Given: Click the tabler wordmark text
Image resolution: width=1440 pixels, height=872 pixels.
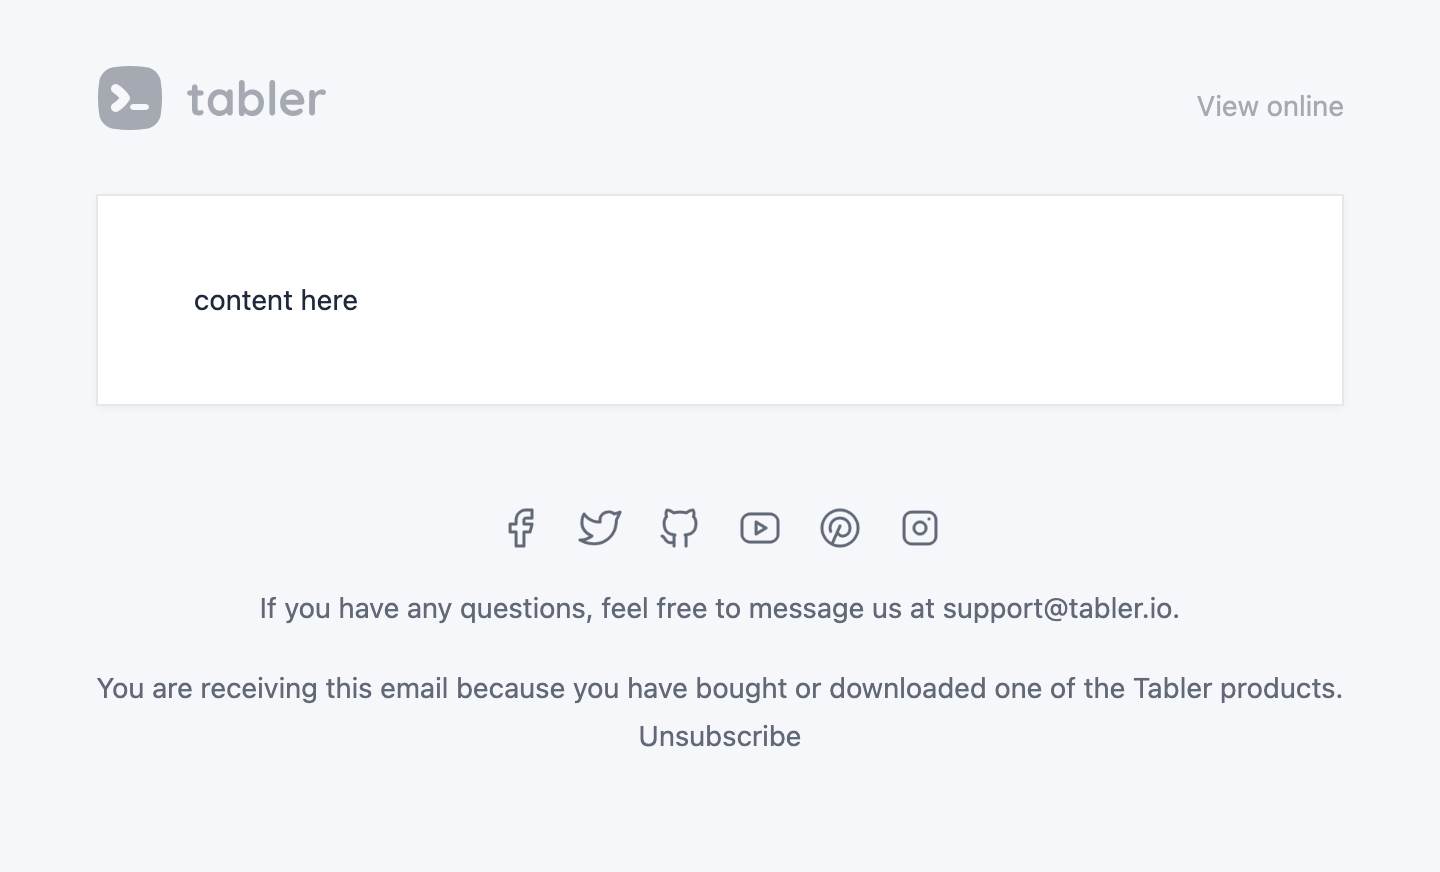Looking at the screenshot, I should point(256,98).
